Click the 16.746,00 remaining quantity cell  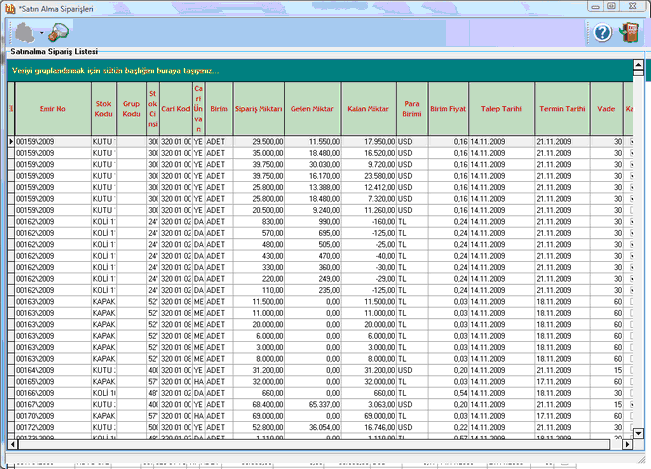[368, 427]
